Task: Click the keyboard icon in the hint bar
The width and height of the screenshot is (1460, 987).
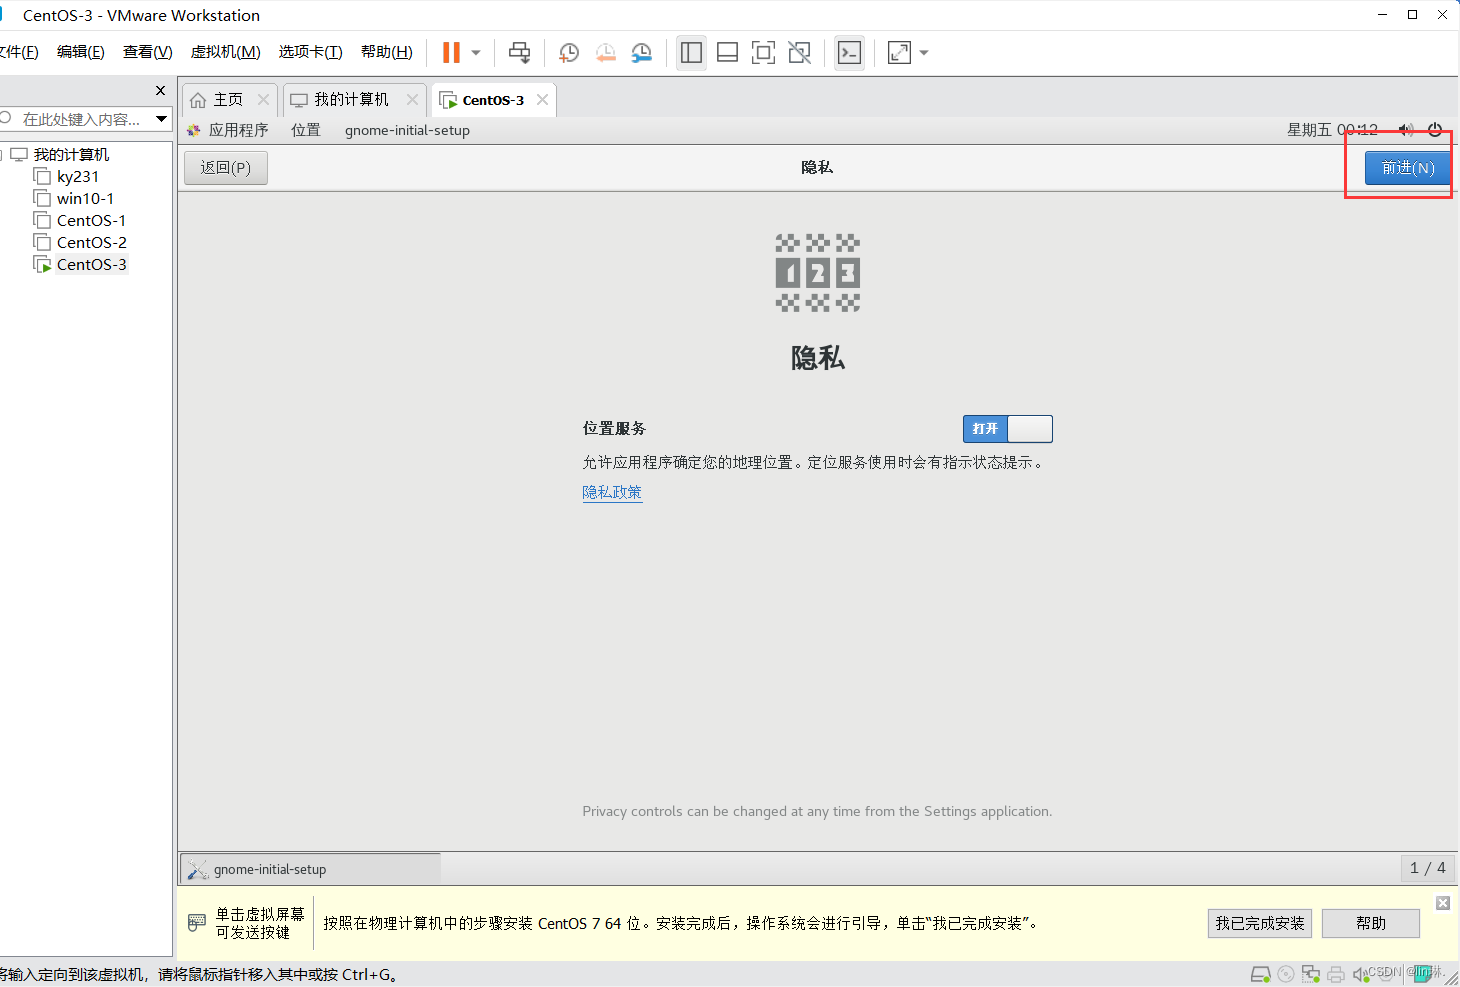Action: click(197, 923)
